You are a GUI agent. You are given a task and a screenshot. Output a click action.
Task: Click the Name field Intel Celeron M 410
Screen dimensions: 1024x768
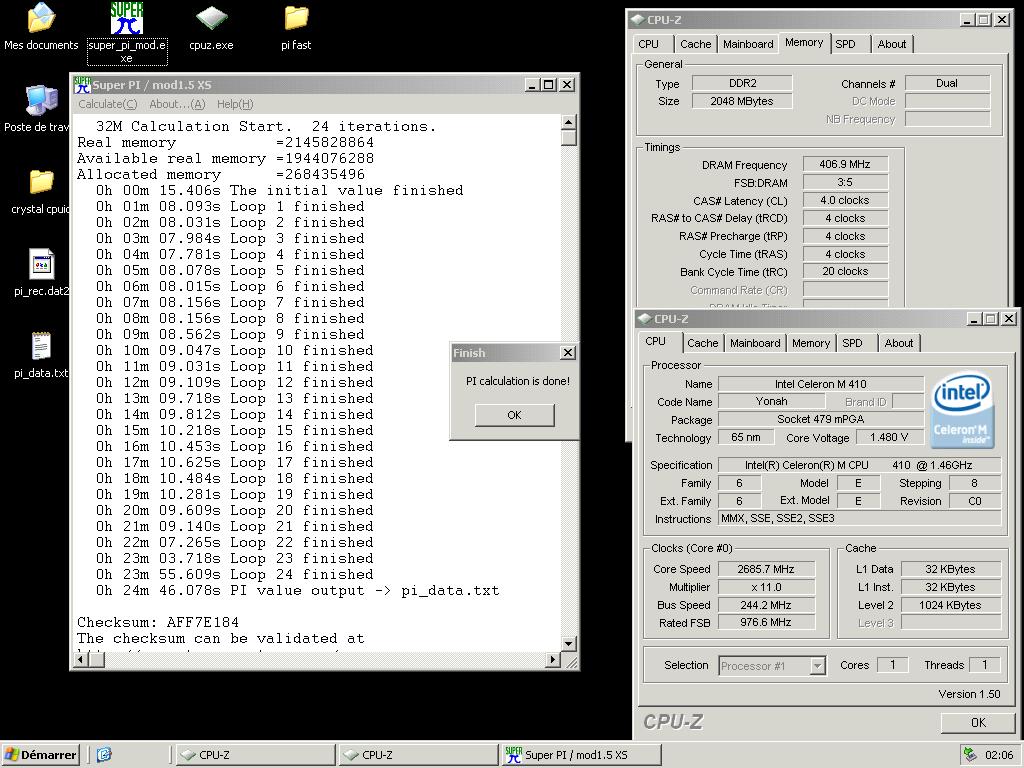(x=821, y=384)
